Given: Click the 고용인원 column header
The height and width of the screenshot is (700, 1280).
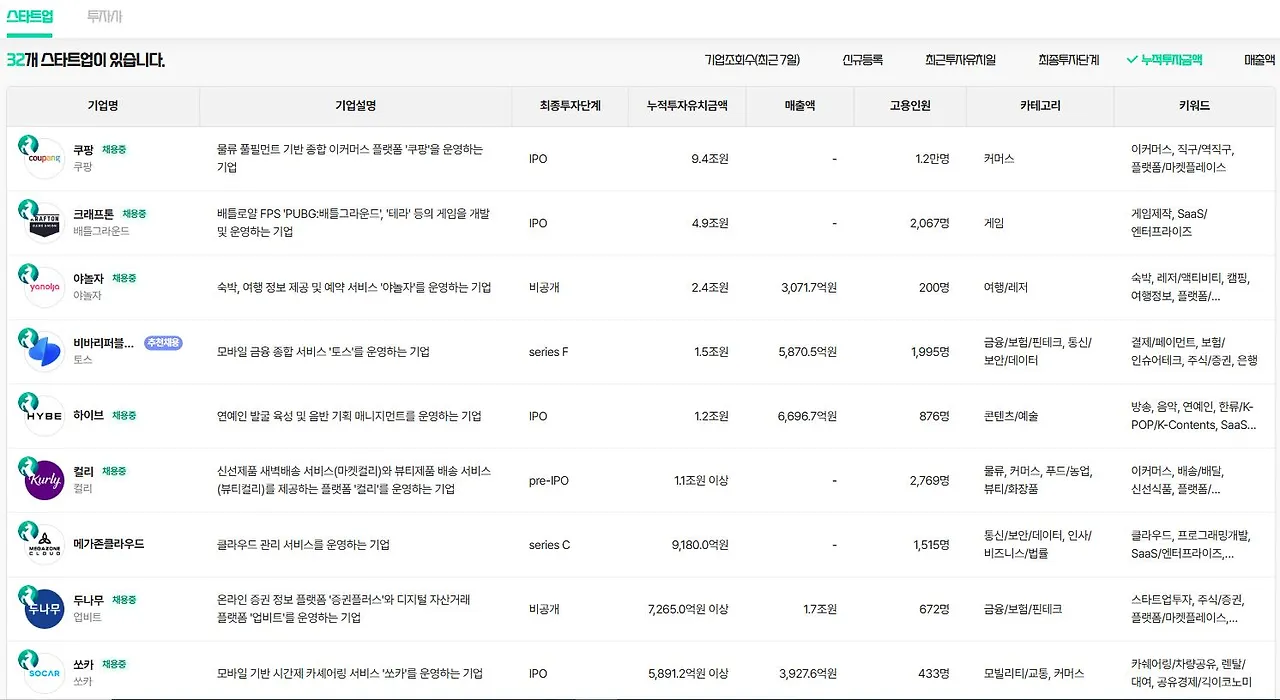Looking at the screenshot, I should pos(910,106).
